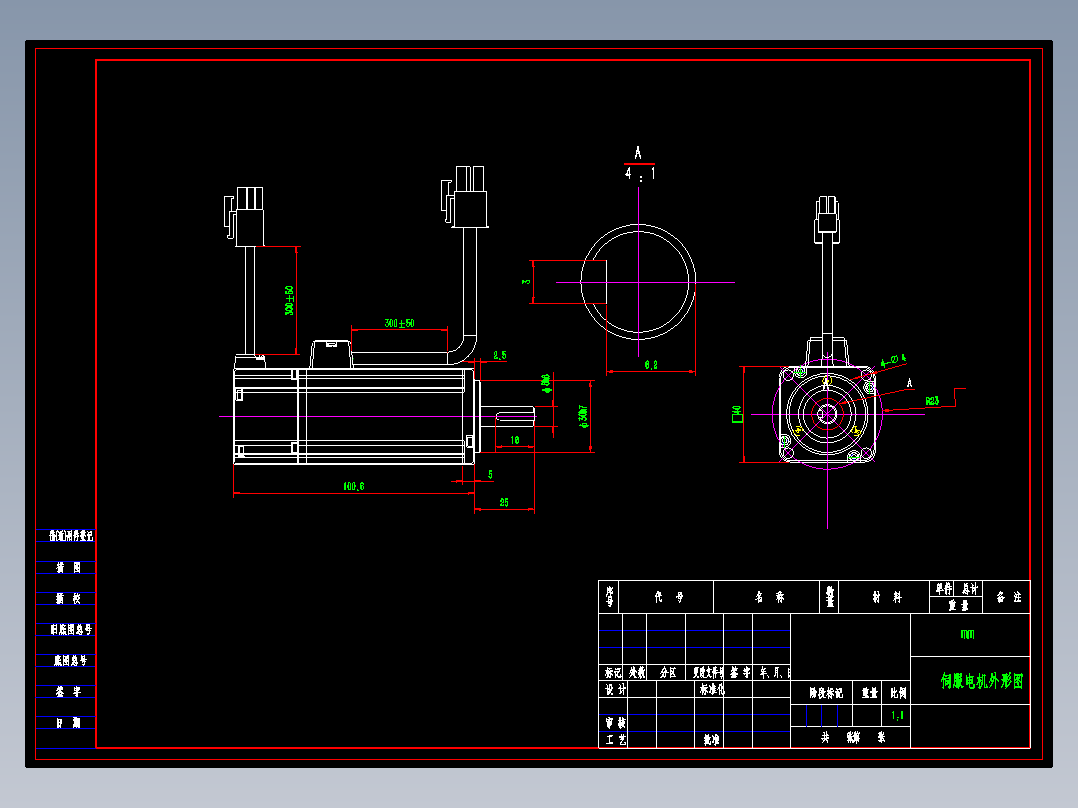Select the '25' shaft length dimension
The height and width of the screenshot is (808, 1078).
pos(504,503)
